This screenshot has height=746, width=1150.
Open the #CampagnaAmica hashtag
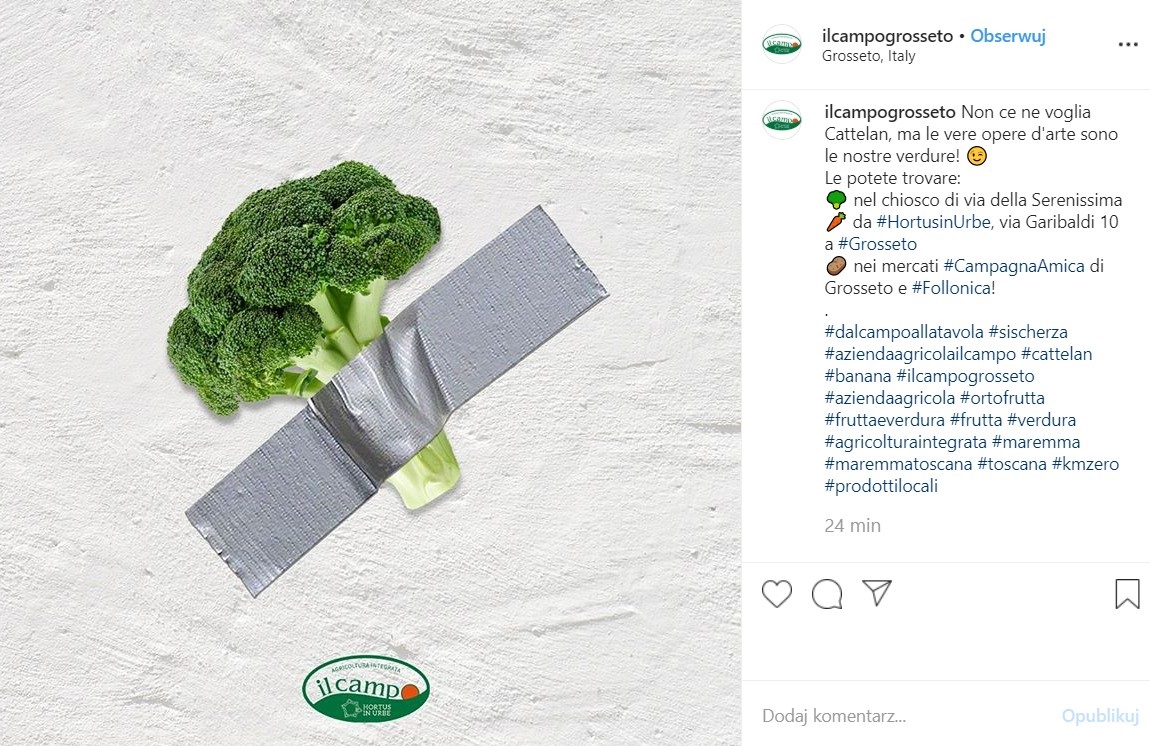pyautogui.click(x=1014, y=266)
